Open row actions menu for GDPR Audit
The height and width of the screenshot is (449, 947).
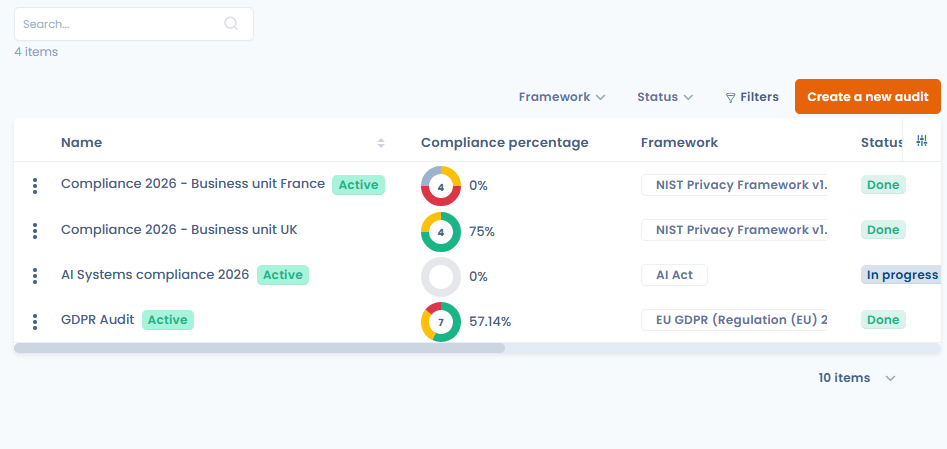[x=35, y=321]
